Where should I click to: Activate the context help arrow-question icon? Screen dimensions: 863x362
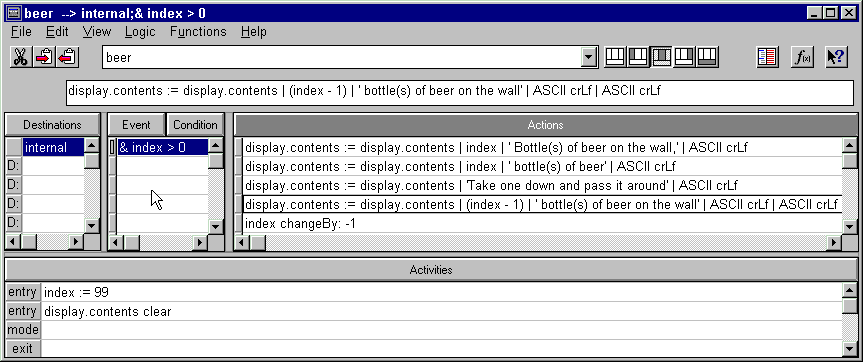(836, 57)
